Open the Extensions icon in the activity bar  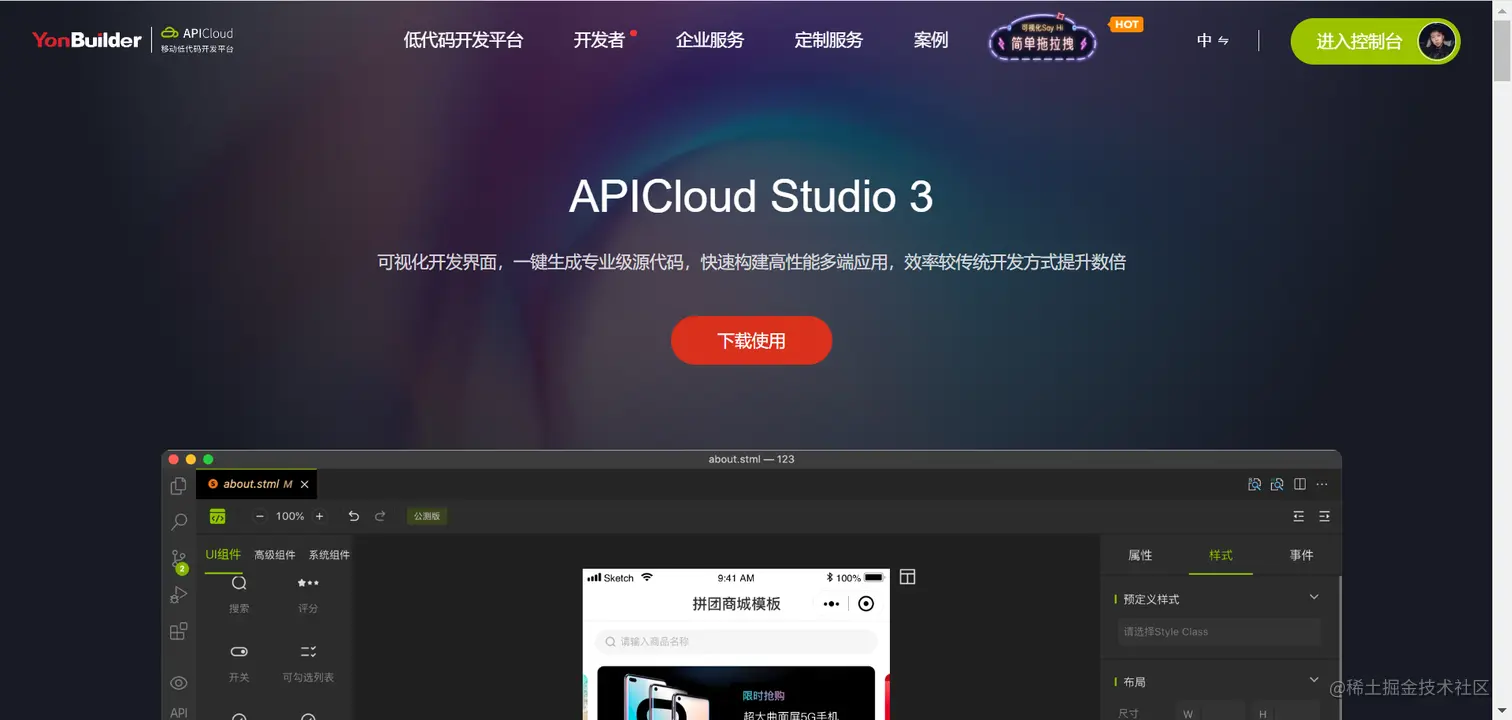pyautogui.click(x=178, y=630)
